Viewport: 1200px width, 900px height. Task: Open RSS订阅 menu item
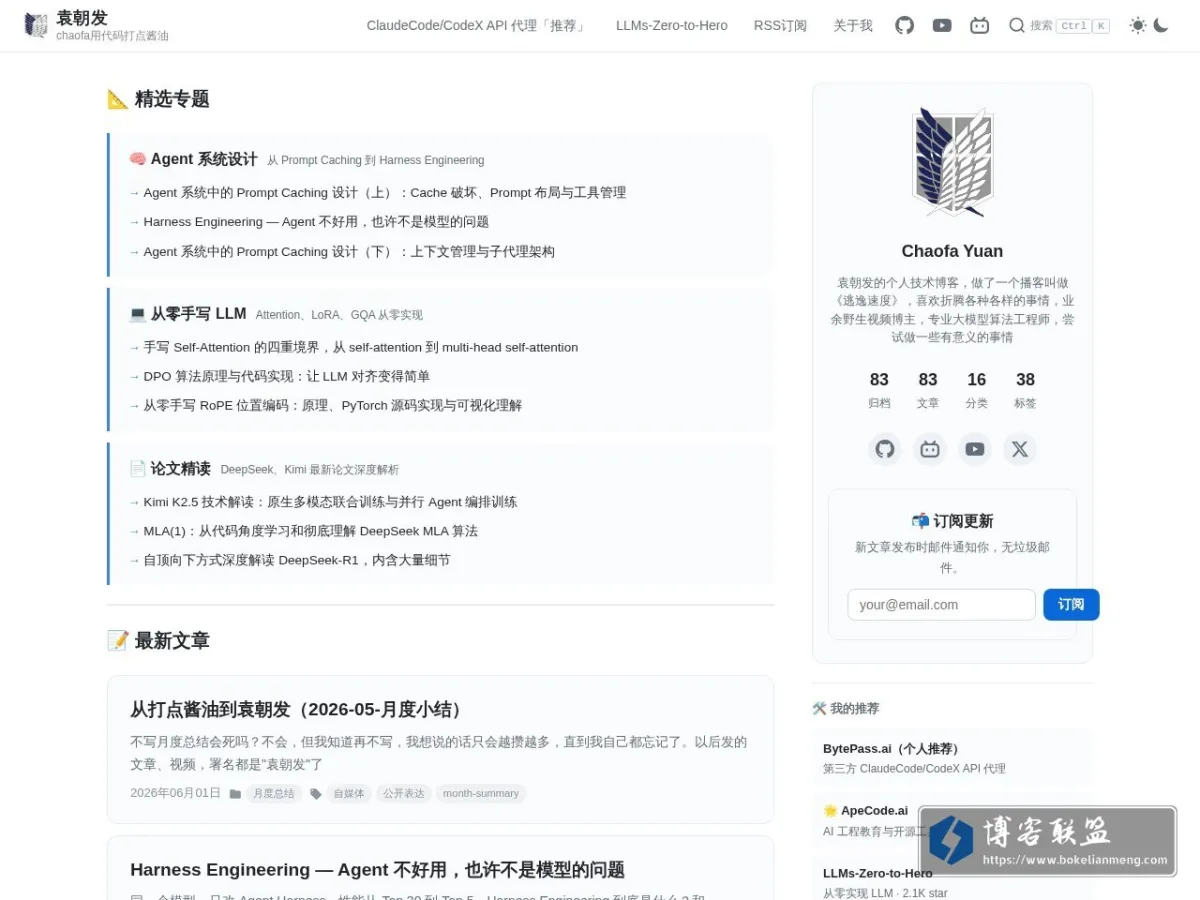tap(780, 25)
